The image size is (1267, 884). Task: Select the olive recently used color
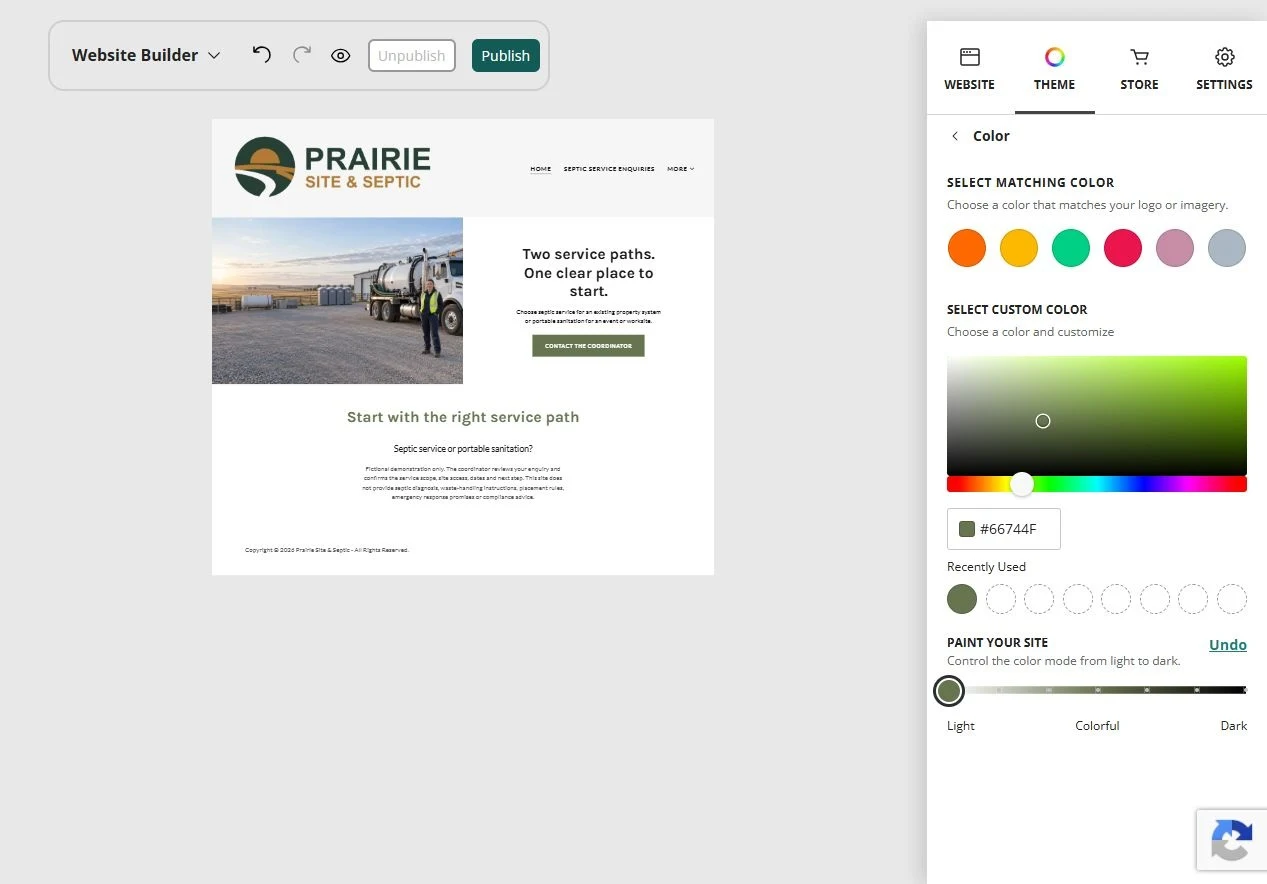(x=962, y=599)
